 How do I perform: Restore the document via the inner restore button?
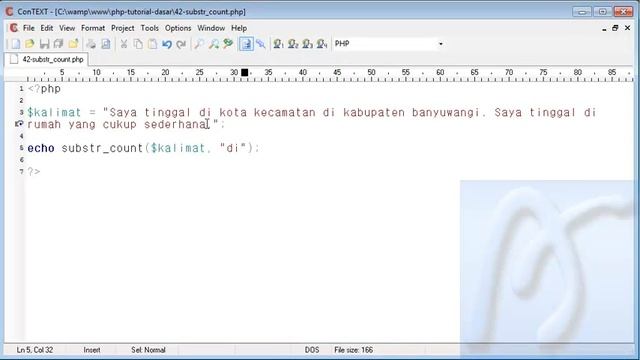pyautogui.click(x=615, y=28)
